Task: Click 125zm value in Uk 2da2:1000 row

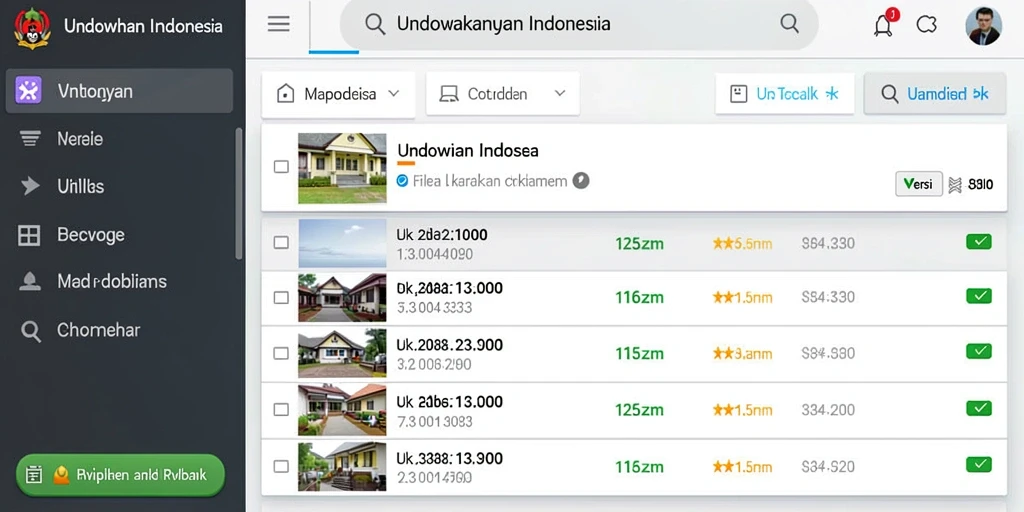Action: pyautogui.click(x=639, y=244)
